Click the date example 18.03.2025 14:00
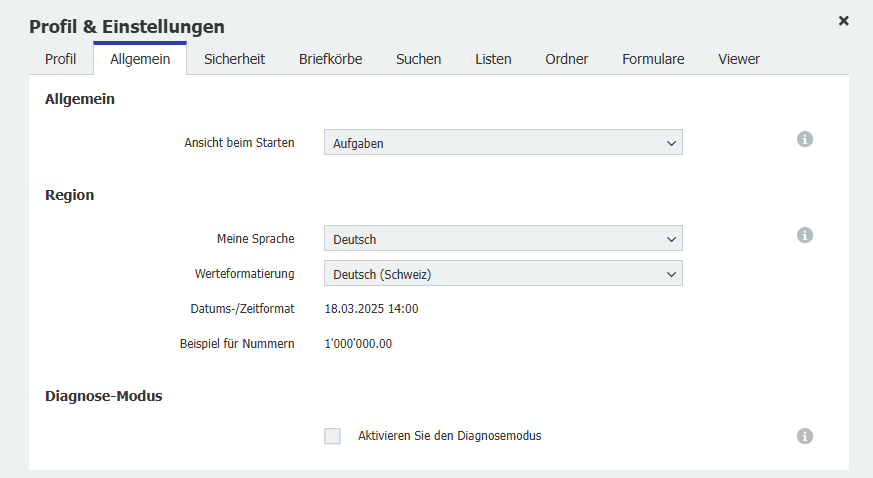This screenshot has height=478, width=873. [371, 309]
